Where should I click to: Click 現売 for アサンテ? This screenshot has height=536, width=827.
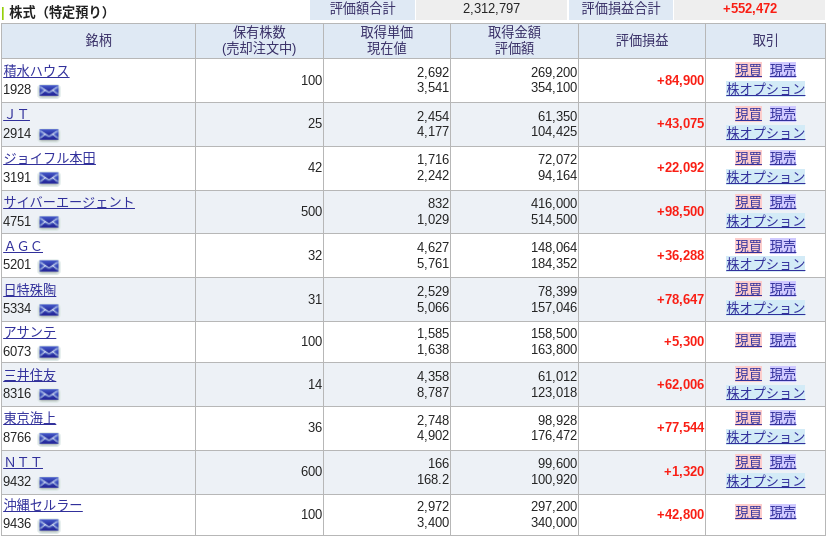pyautogui.click(x=783, y=340)
